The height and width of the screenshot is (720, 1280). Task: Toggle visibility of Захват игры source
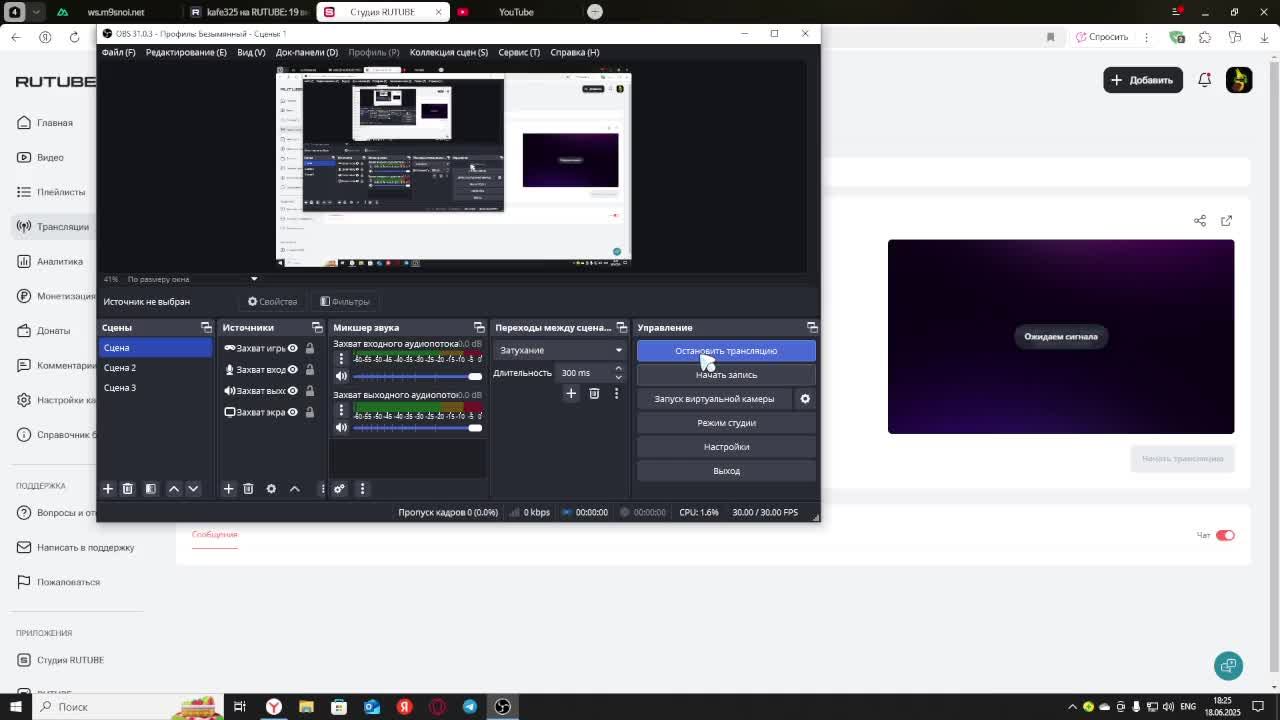pos(293,348)
